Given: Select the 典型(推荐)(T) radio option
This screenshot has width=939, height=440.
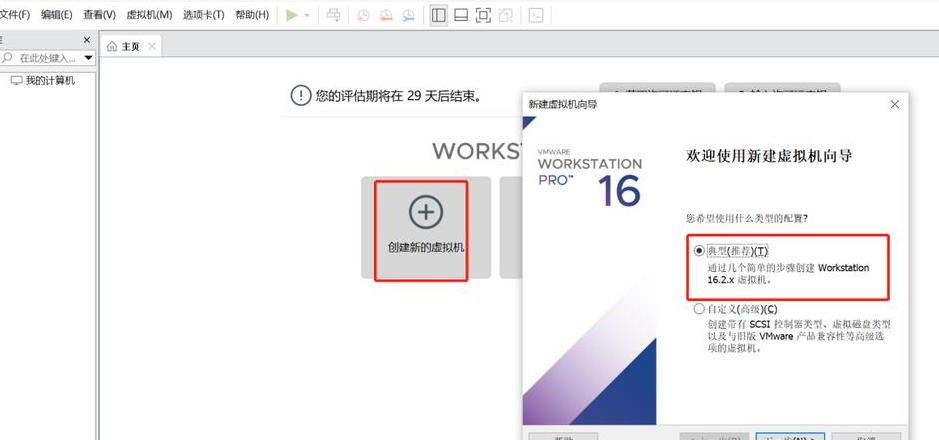Looking at the screenshot, I should click(x=699, y=250).
